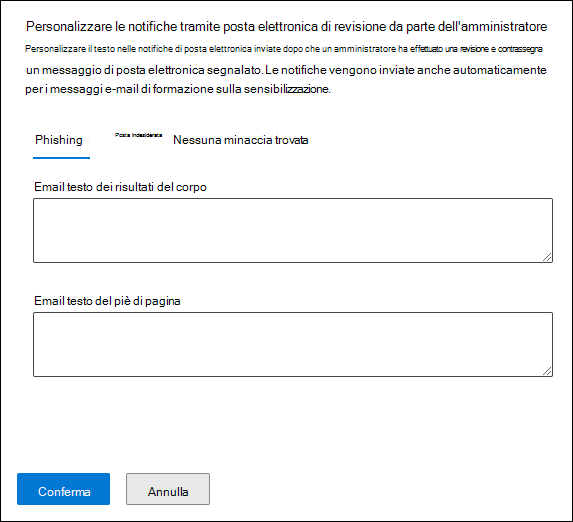Click the Personalizzare le notifiche dialog title
The height and width of the screenshot is (522, 573).
point(286,27)
